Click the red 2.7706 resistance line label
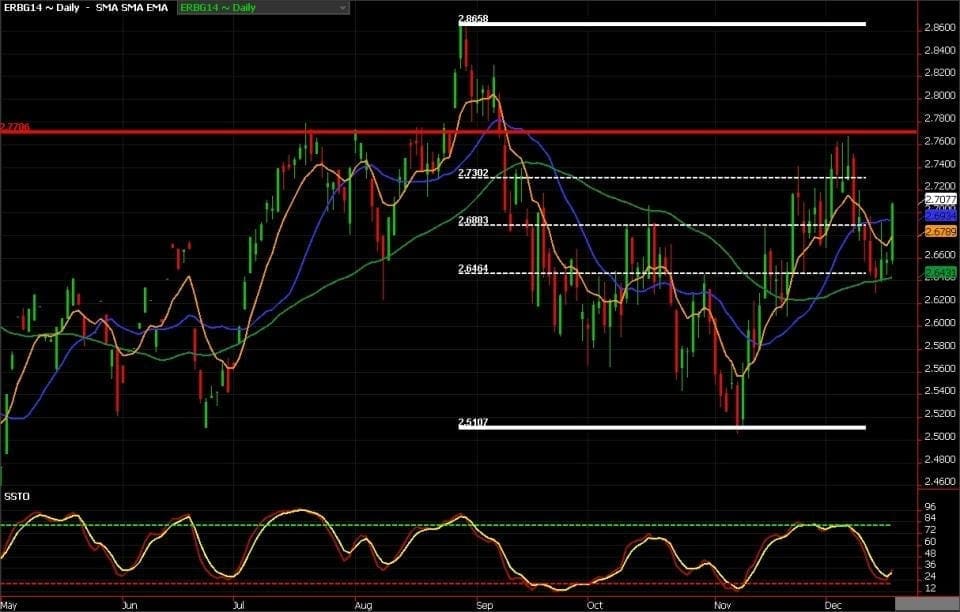Screen dimensions: 960x612 [x=15, y=127]
